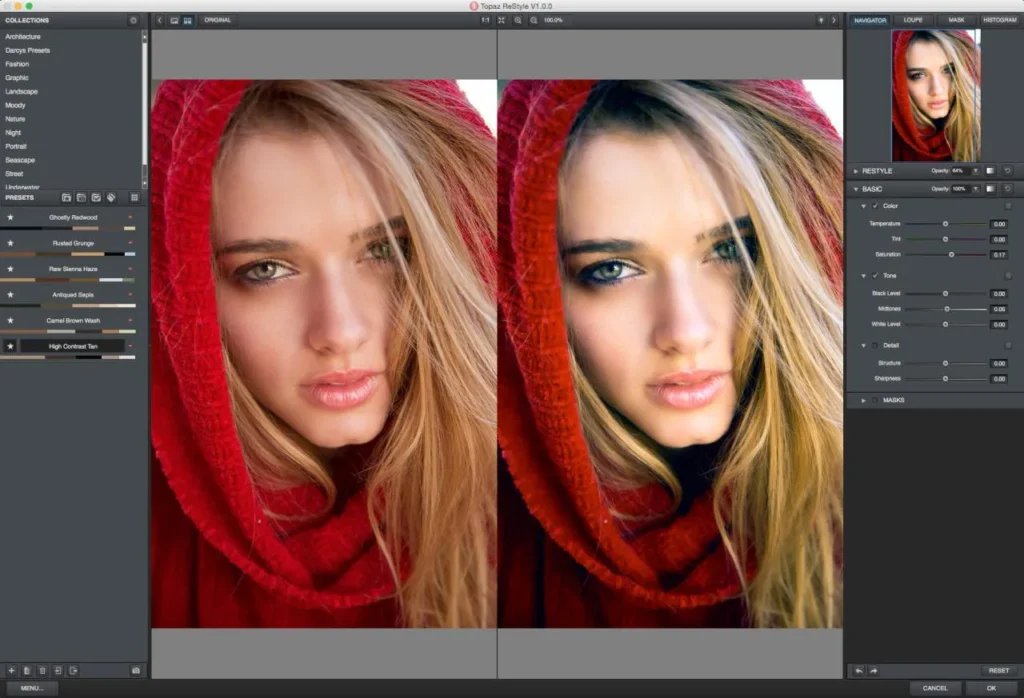Switch to the Histogram tab

point(998,19)
